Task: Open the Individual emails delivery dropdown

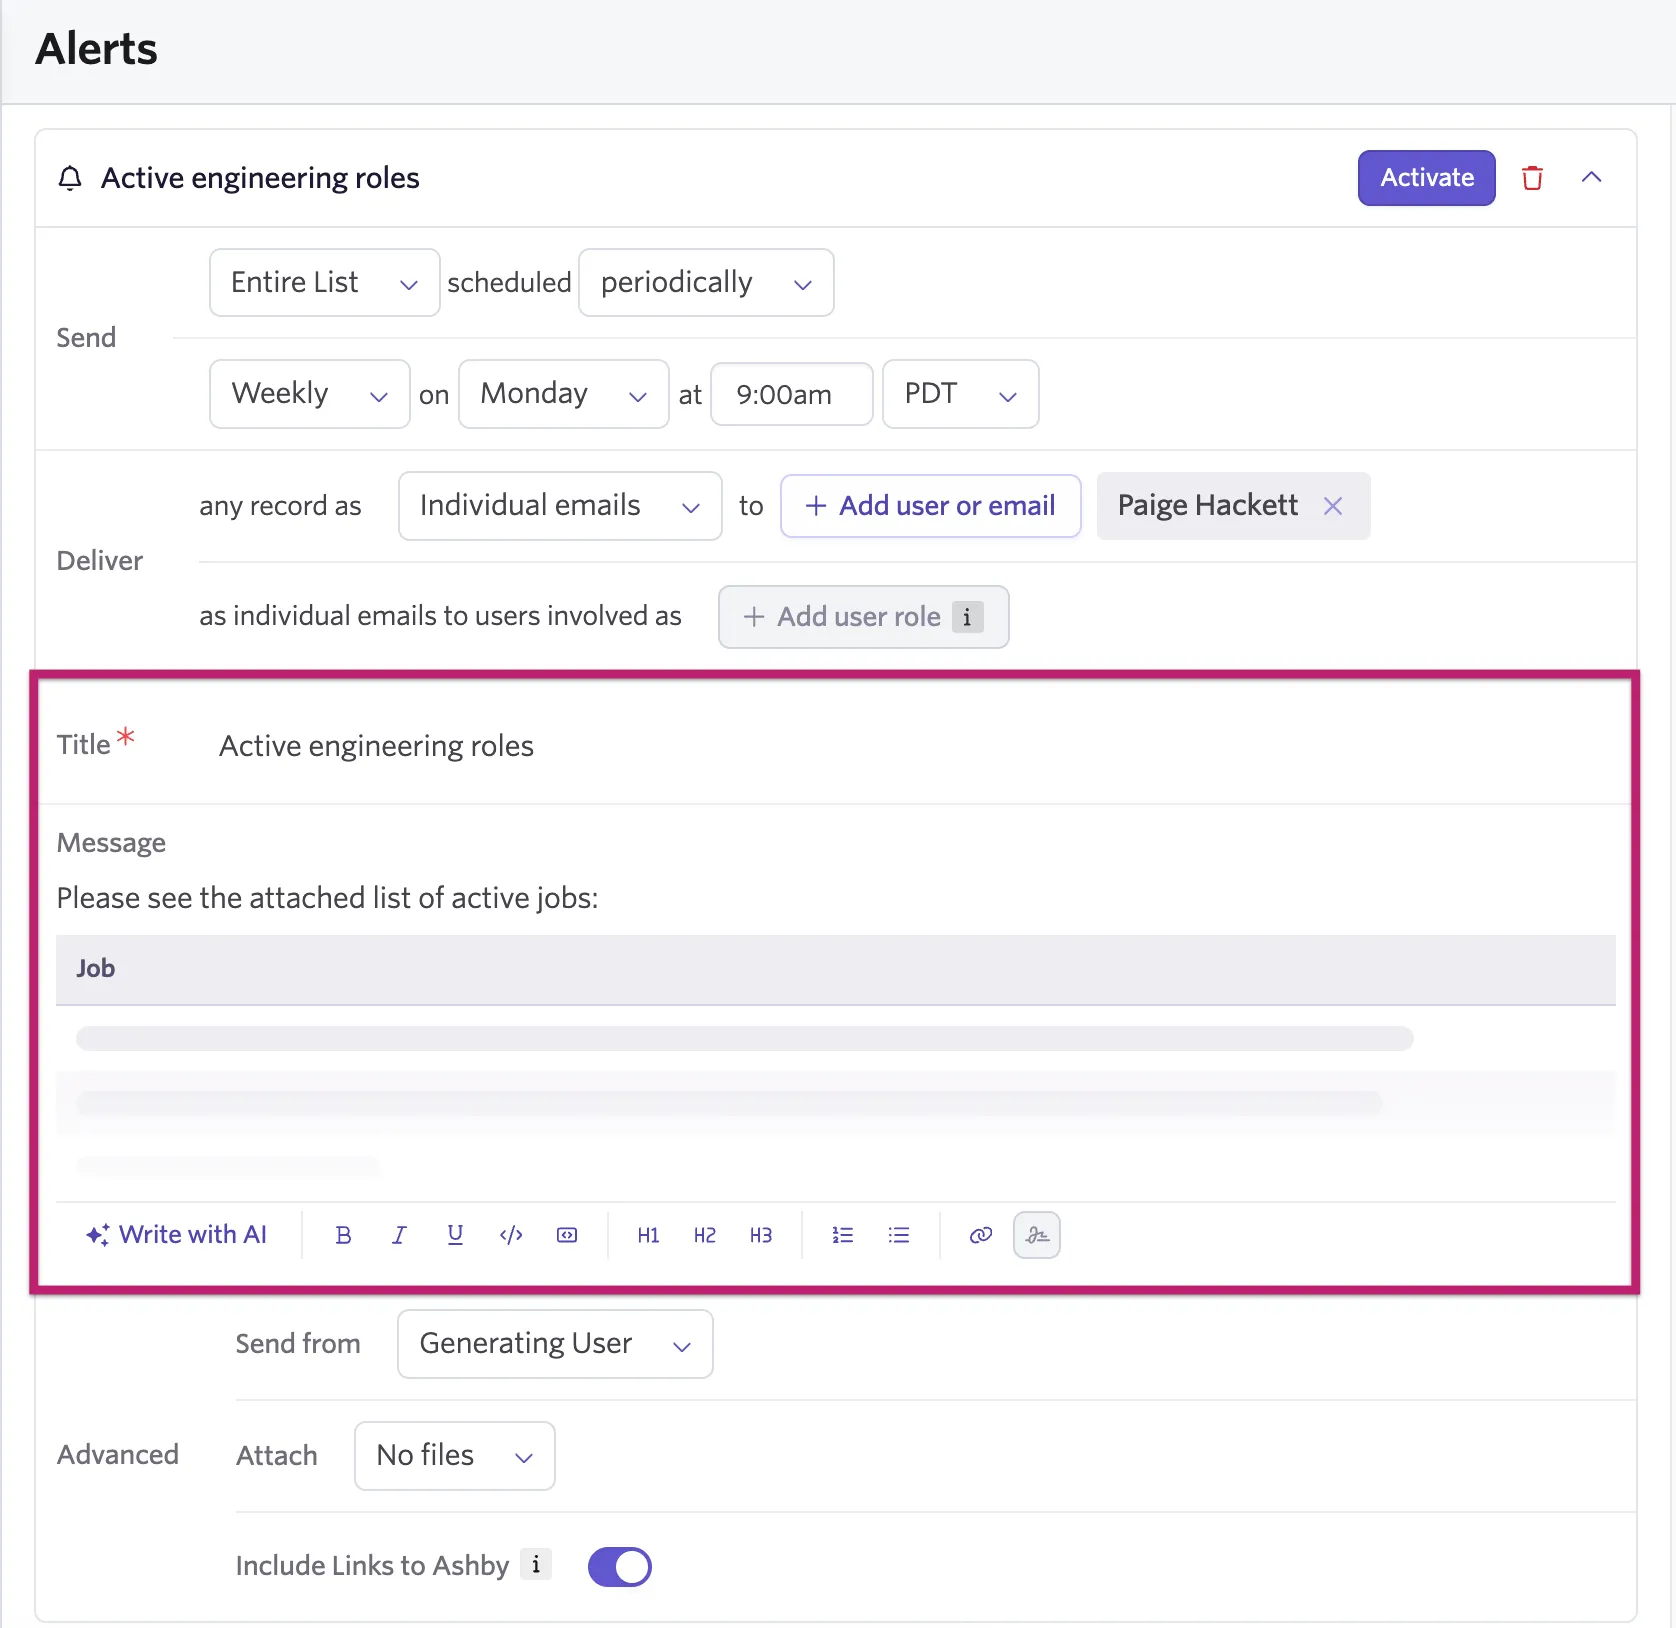Action: 560,506
